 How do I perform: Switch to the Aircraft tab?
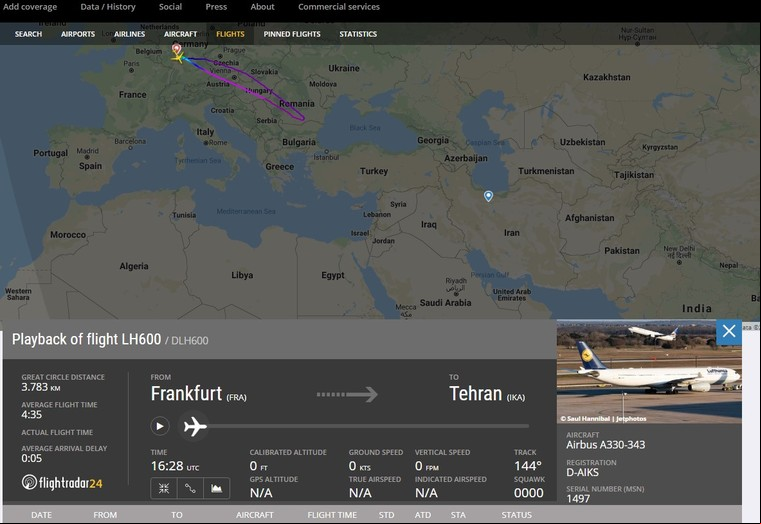click(180, 34)
